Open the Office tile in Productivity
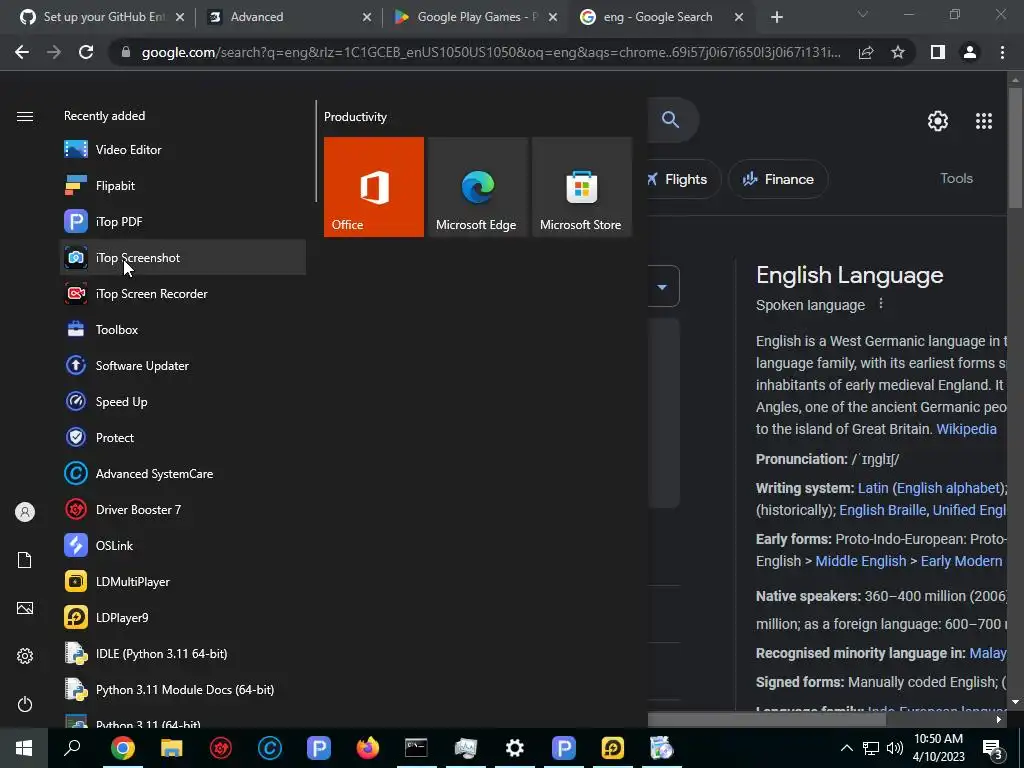The width and height of the screenshot is (1024, 768). 374,187
